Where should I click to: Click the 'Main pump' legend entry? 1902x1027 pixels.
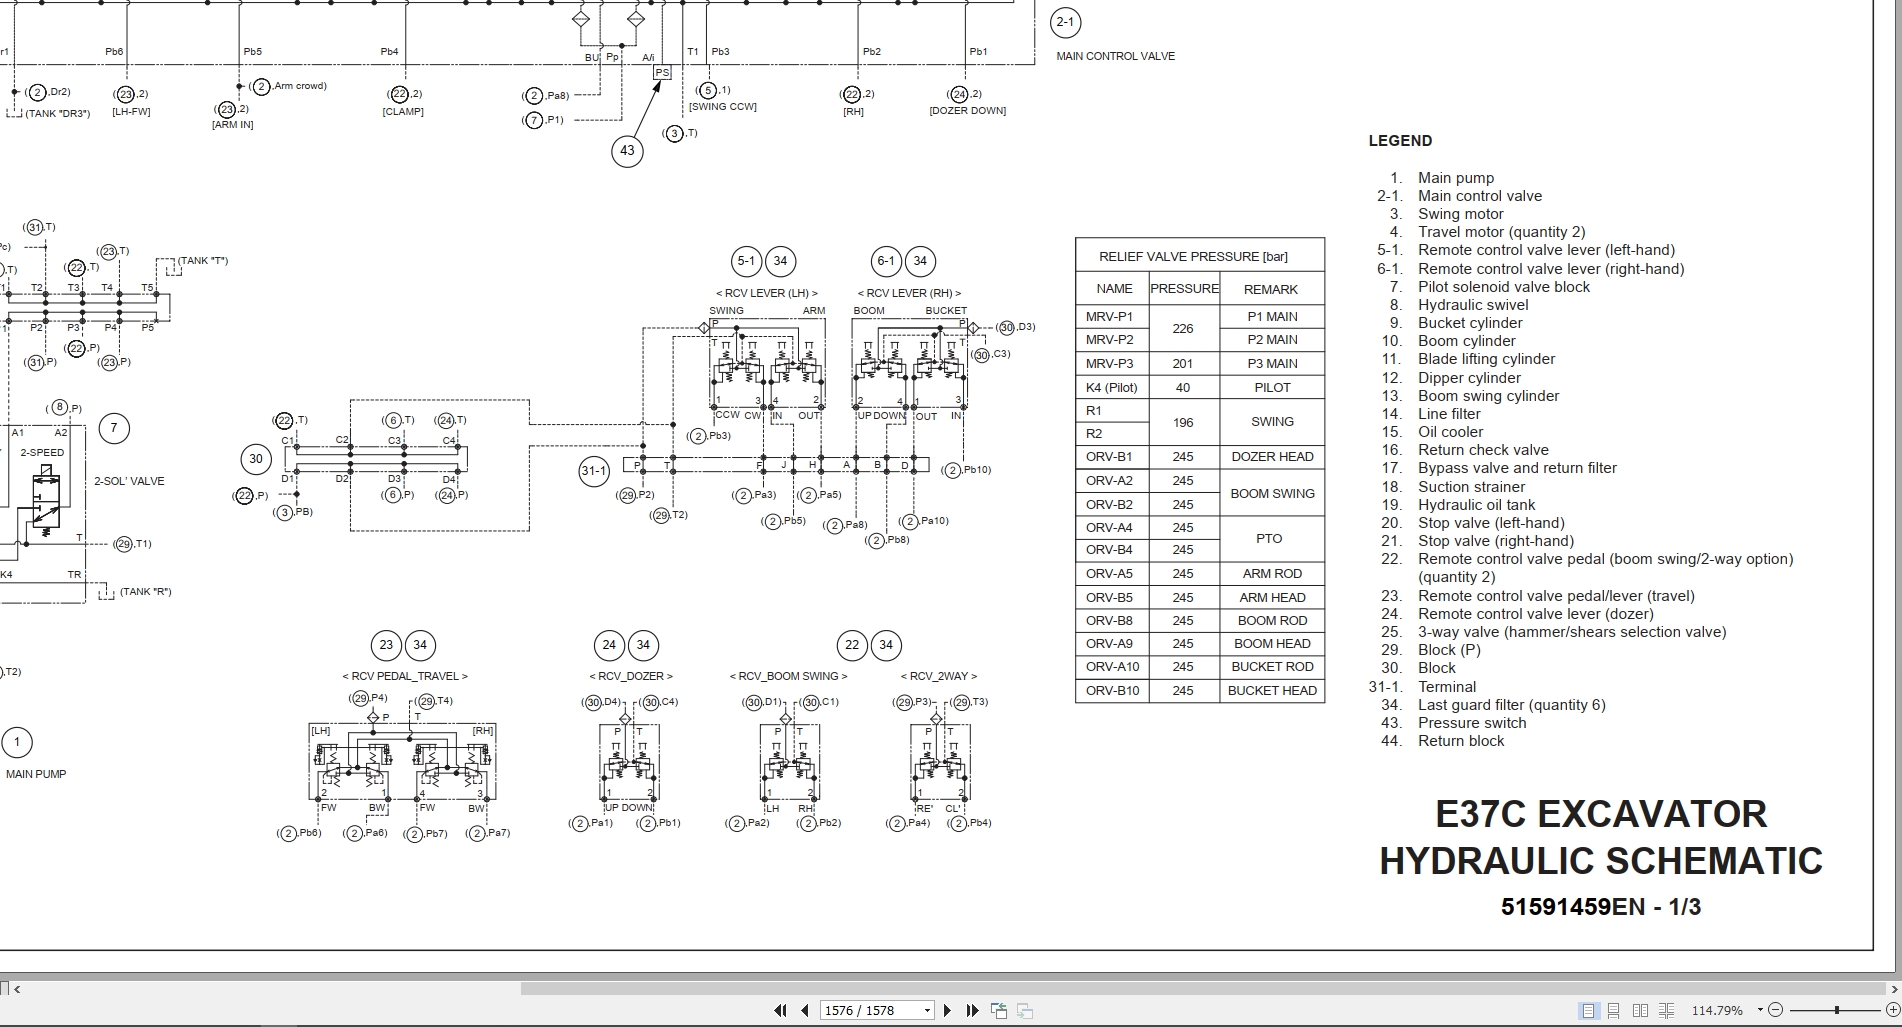1455,178
